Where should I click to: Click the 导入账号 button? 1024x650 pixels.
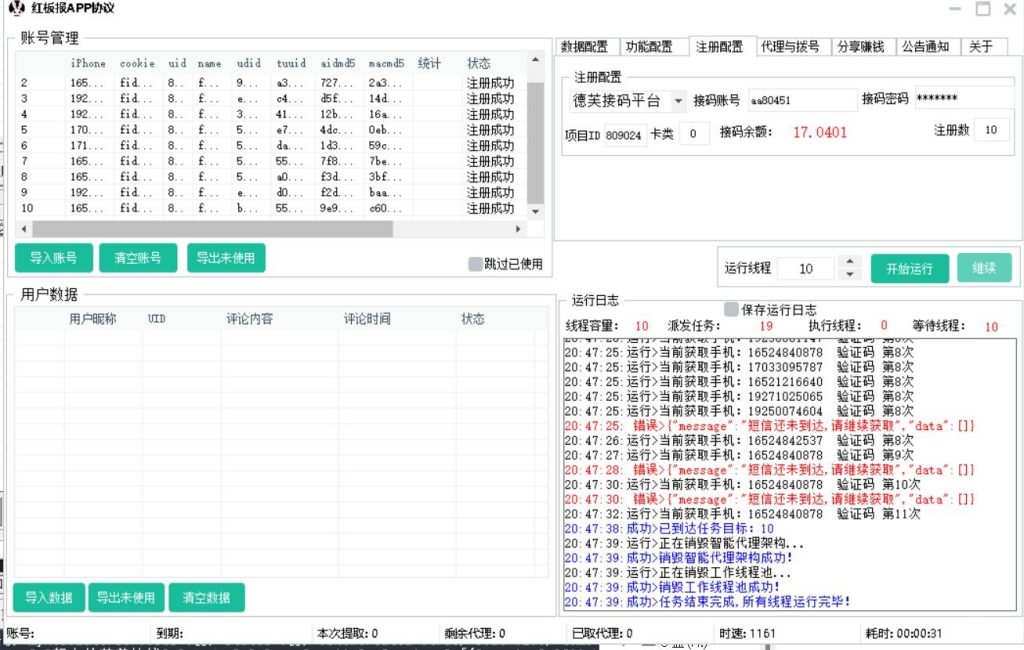pos(52,257)
